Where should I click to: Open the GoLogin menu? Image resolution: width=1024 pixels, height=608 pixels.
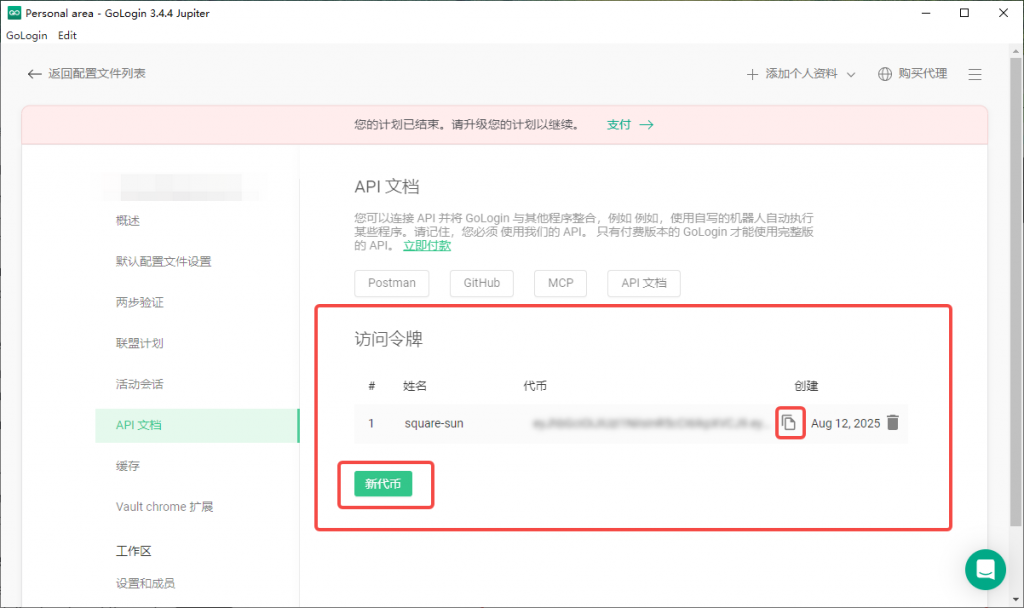[x=27, y=35]
